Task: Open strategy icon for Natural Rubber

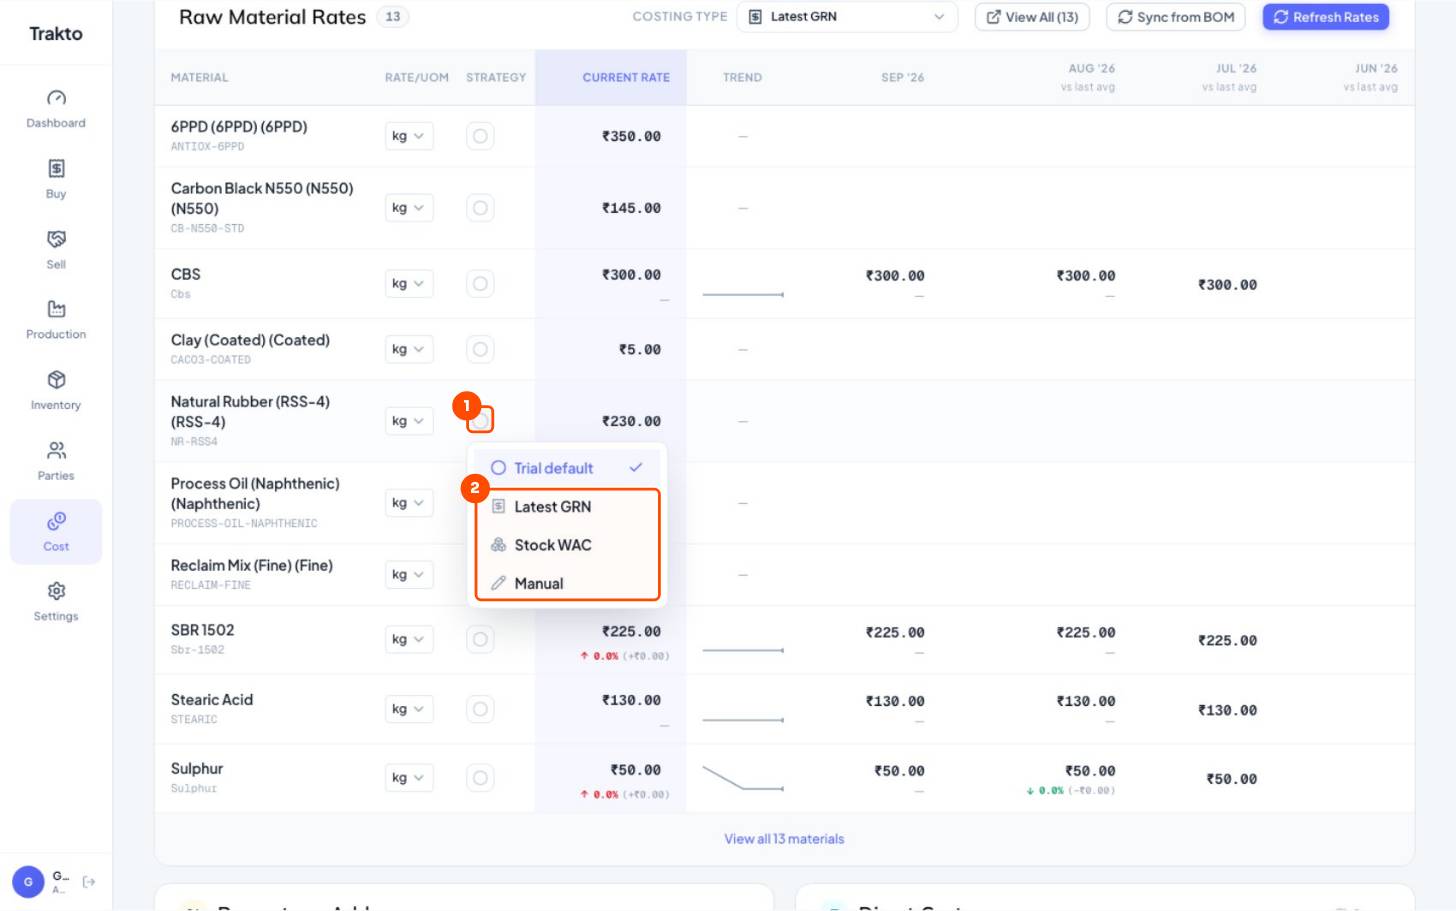Action: pyautogui.click(x=480, y=421)
